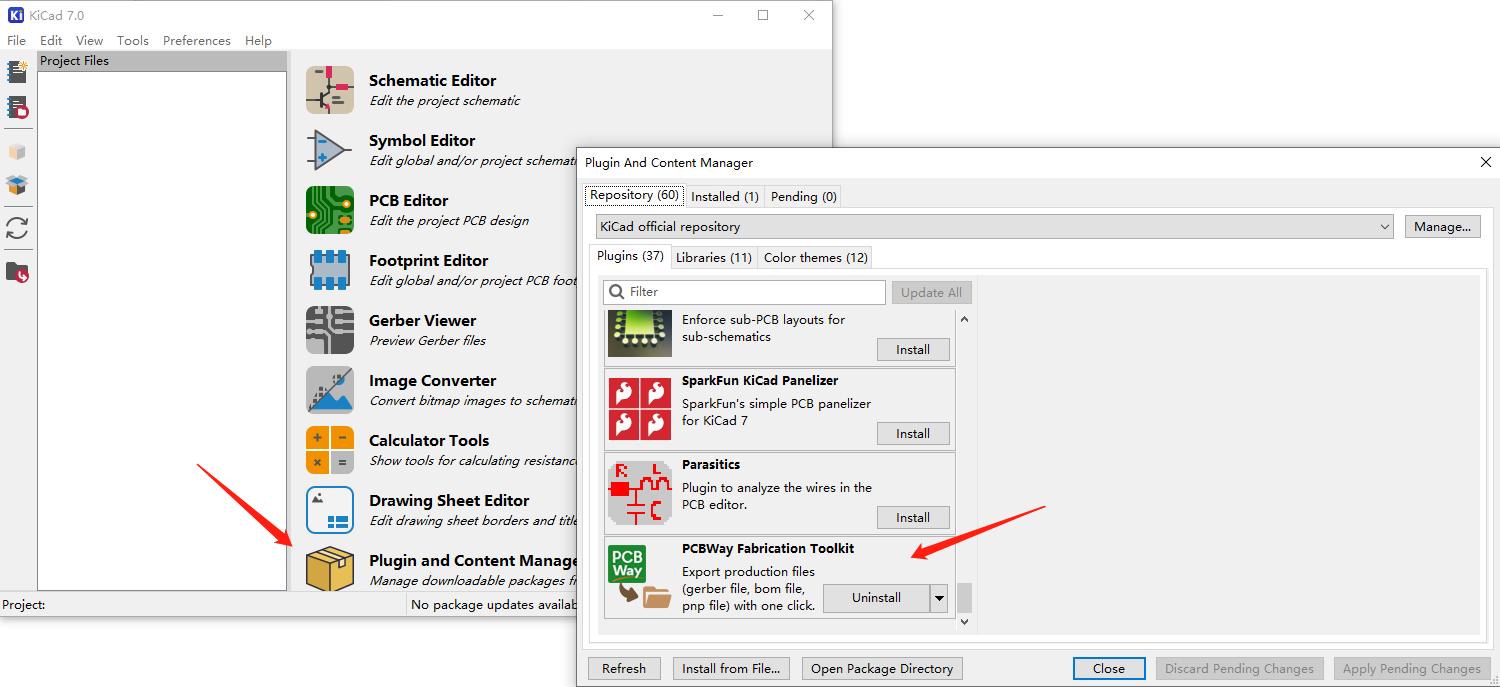Viewport: 1500px width, 687px height.
Task: Click the open project directory folder icon
Action: point(17,272)
